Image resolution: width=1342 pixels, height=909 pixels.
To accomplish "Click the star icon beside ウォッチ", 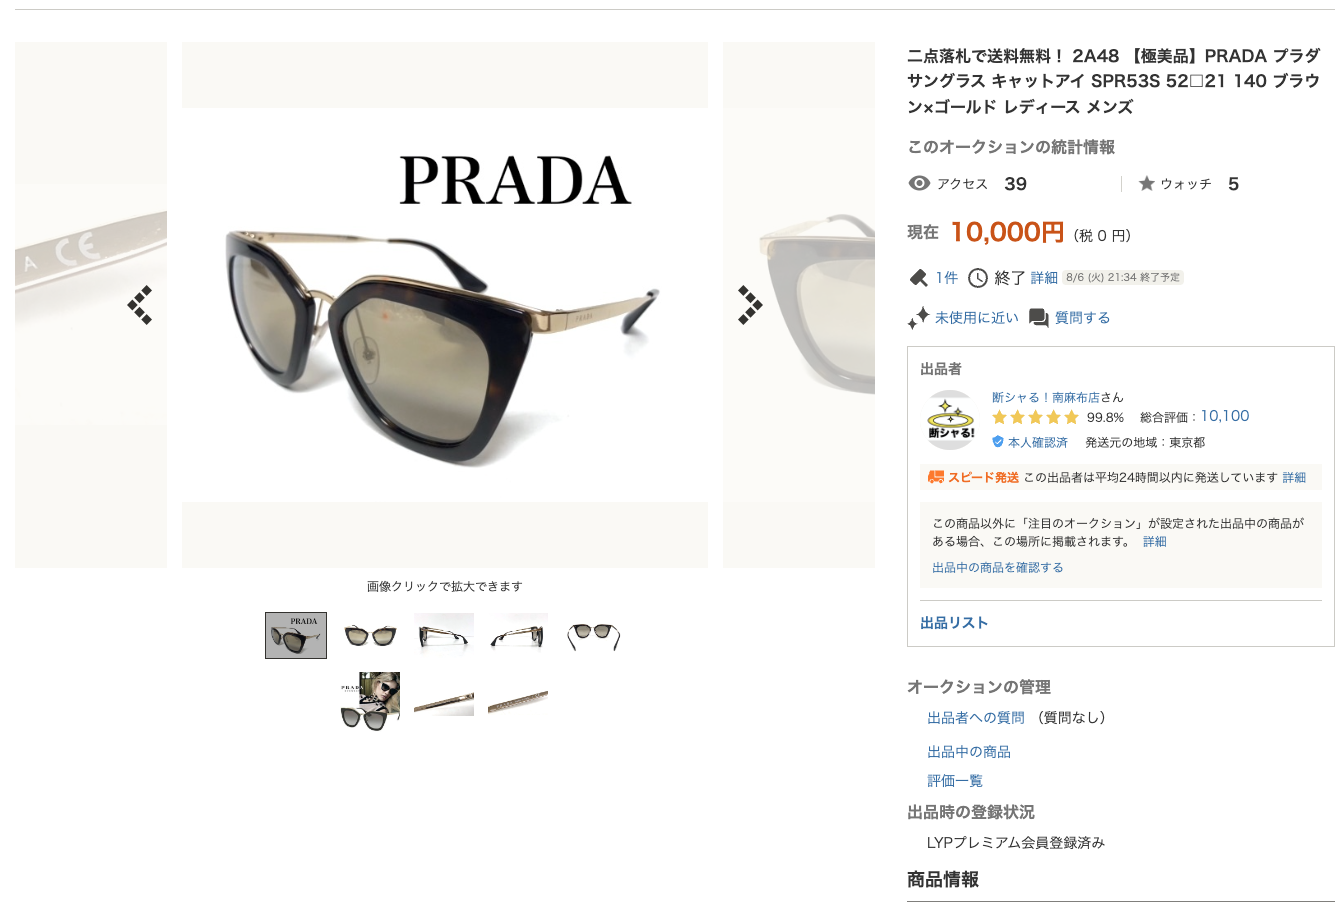I will tap(1147, 183).
